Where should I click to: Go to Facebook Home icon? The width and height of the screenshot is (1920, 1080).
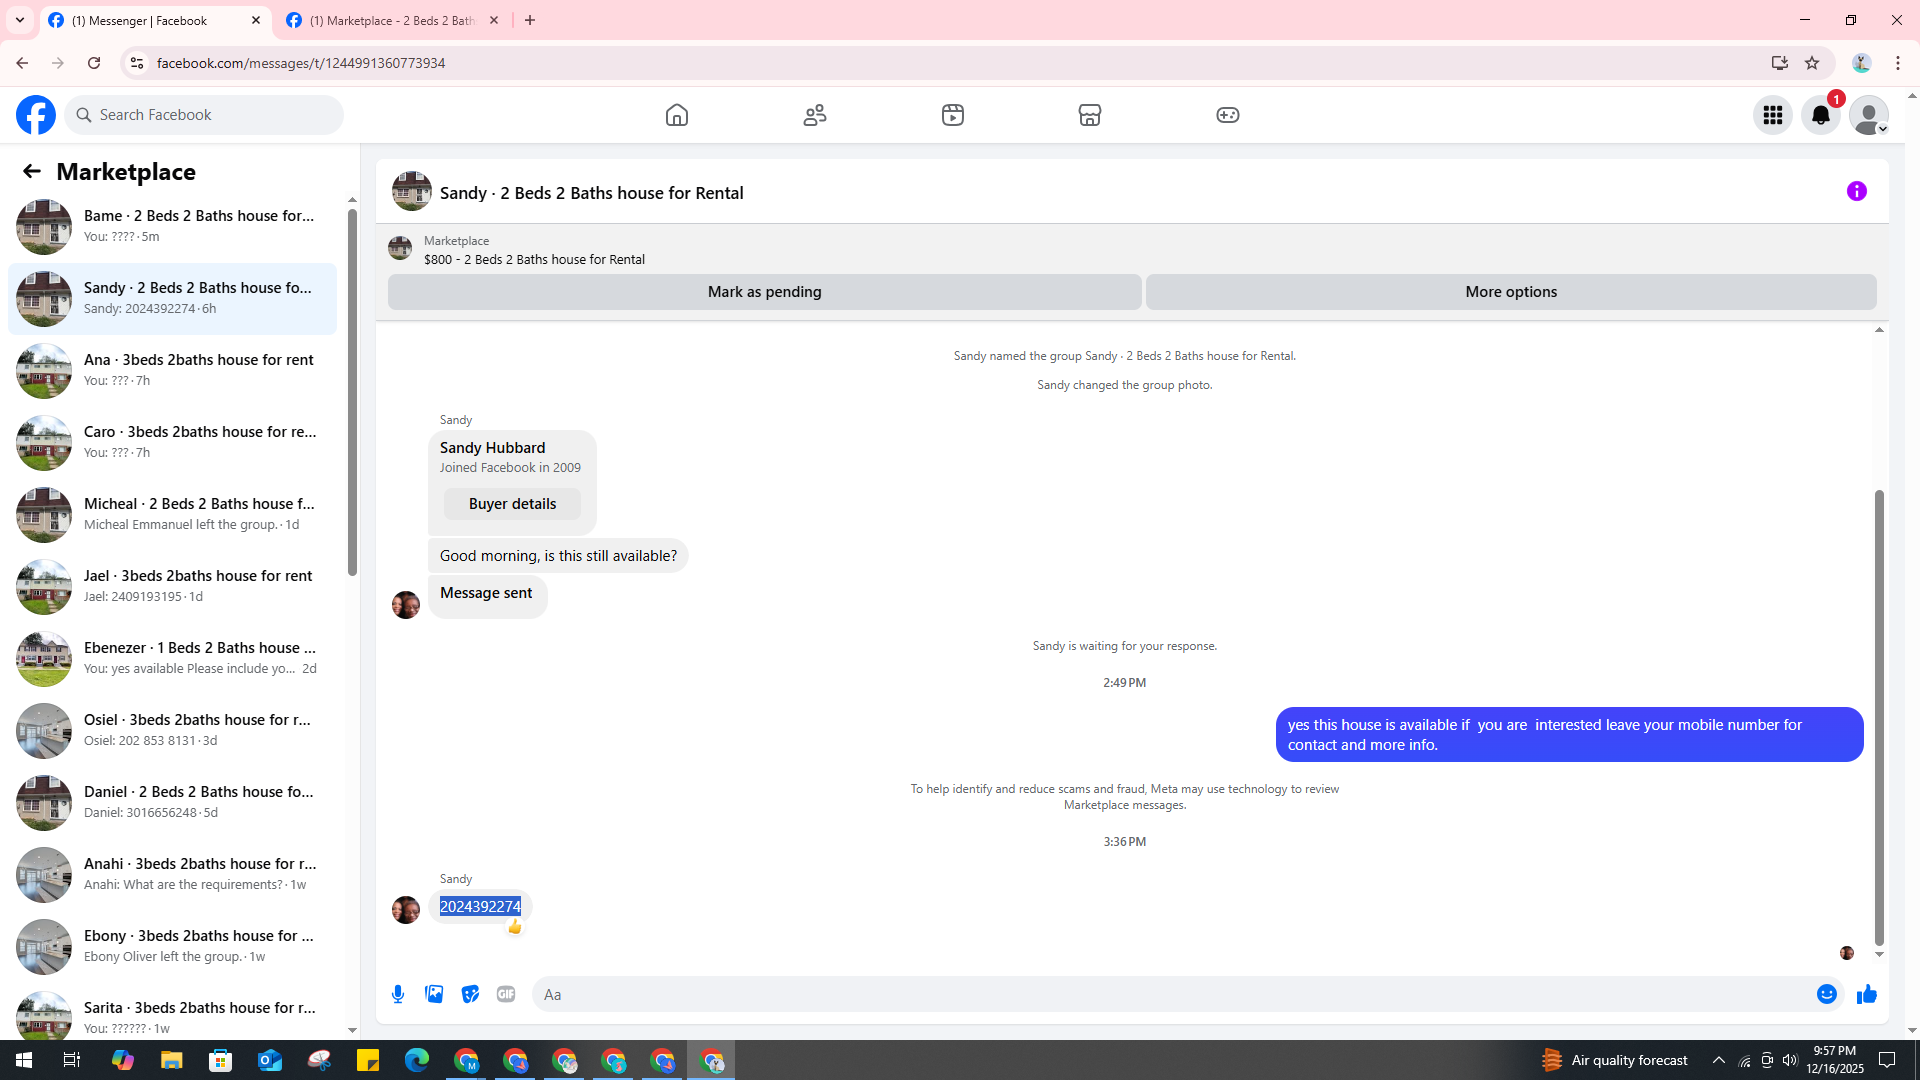[677, 115]
